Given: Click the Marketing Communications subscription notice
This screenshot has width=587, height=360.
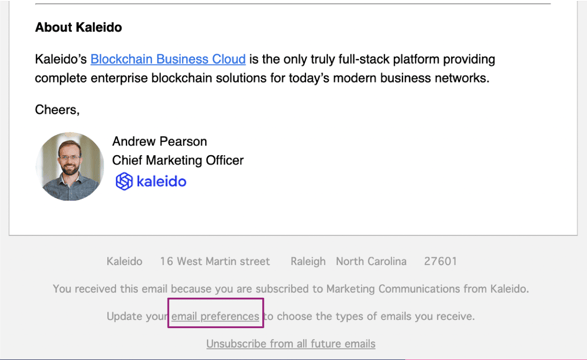Looking at the screenshot, I should [291, 289].
